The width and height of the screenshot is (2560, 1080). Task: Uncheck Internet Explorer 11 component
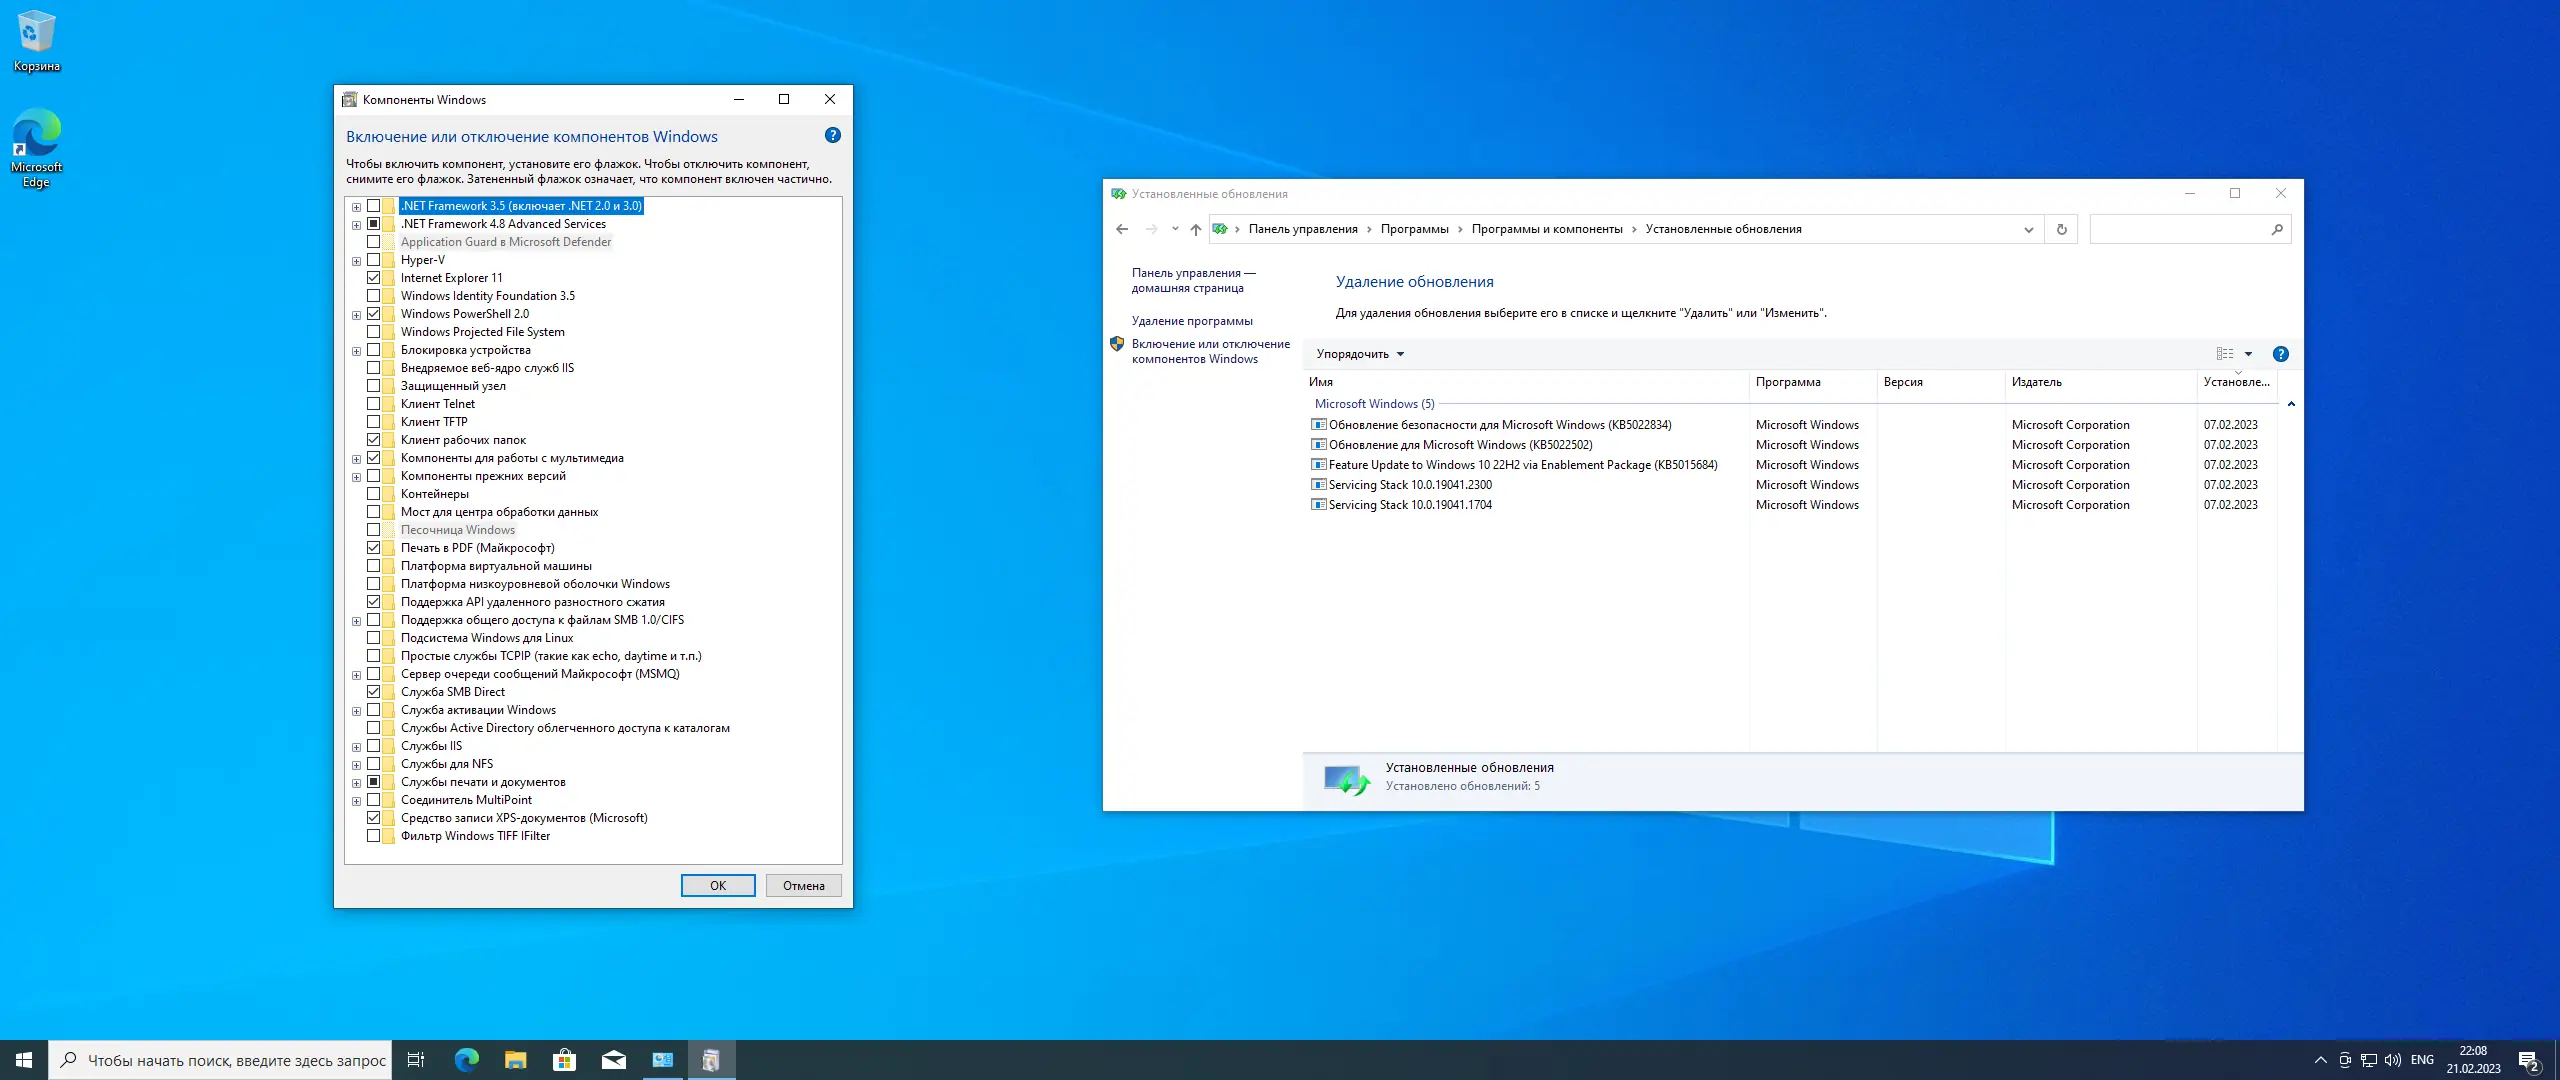[373, 278]
